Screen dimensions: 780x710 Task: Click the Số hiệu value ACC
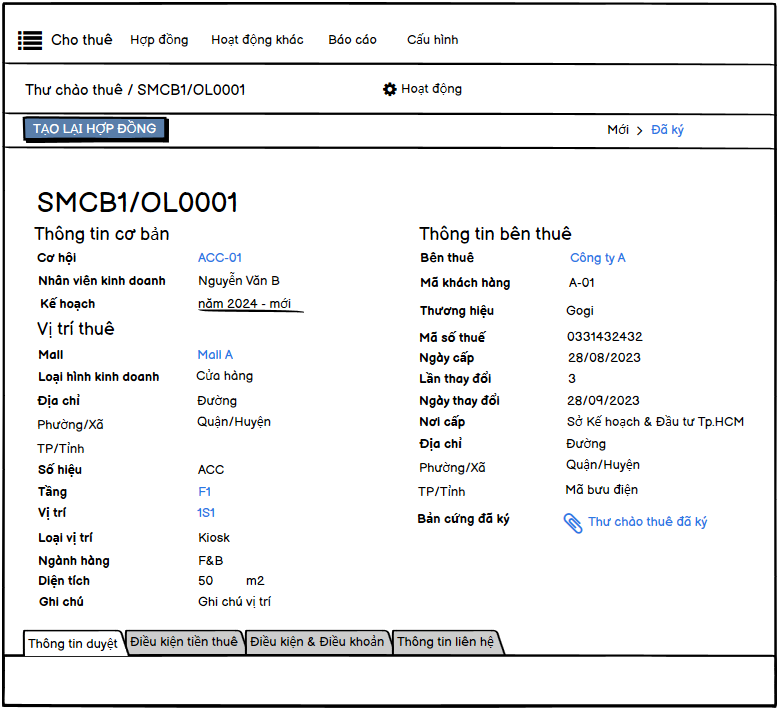pos(211,470)
